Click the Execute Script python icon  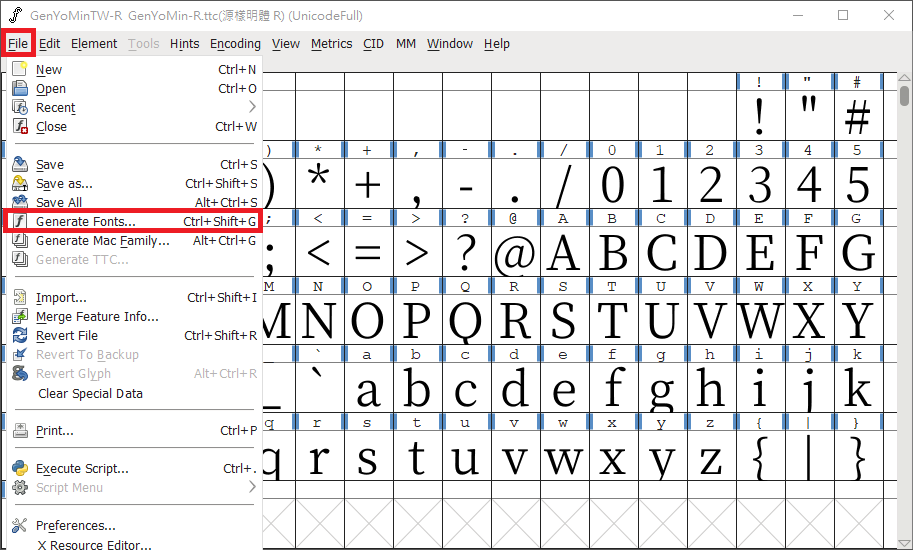(x=20, y=469)
